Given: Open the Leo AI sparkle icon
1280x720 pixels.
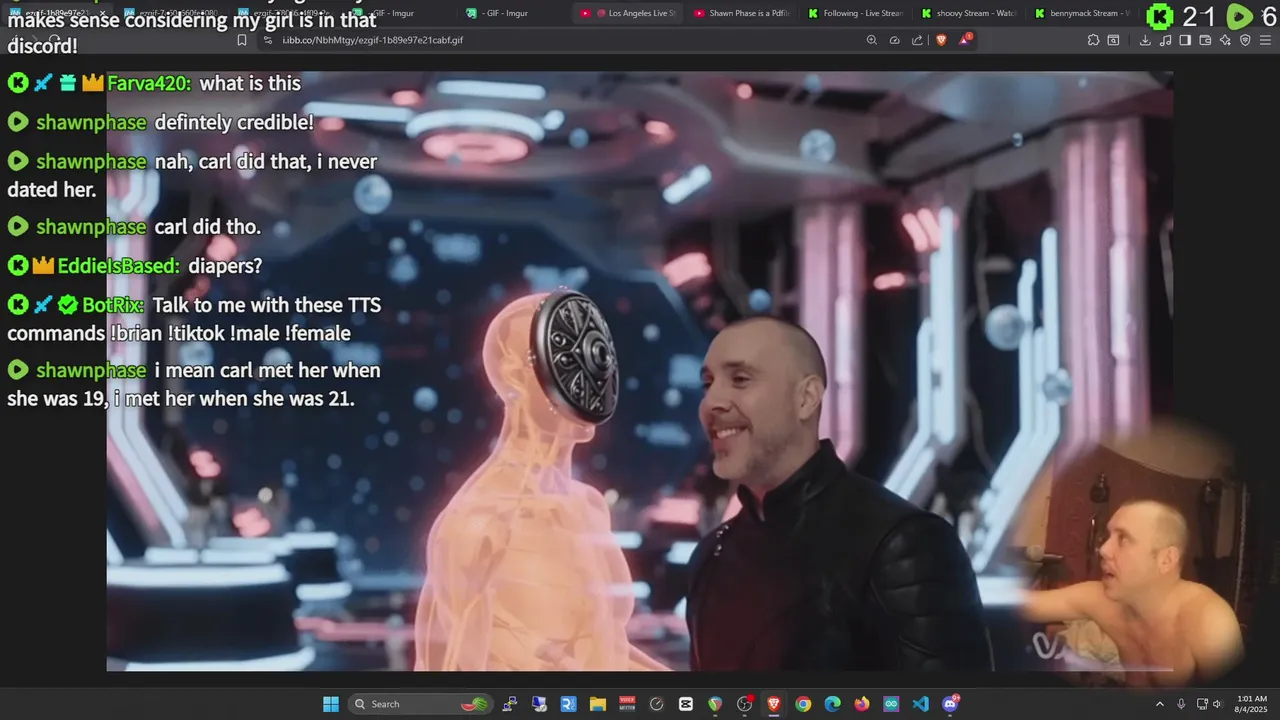Looking at the screenshot, I should coord(1225,40).
